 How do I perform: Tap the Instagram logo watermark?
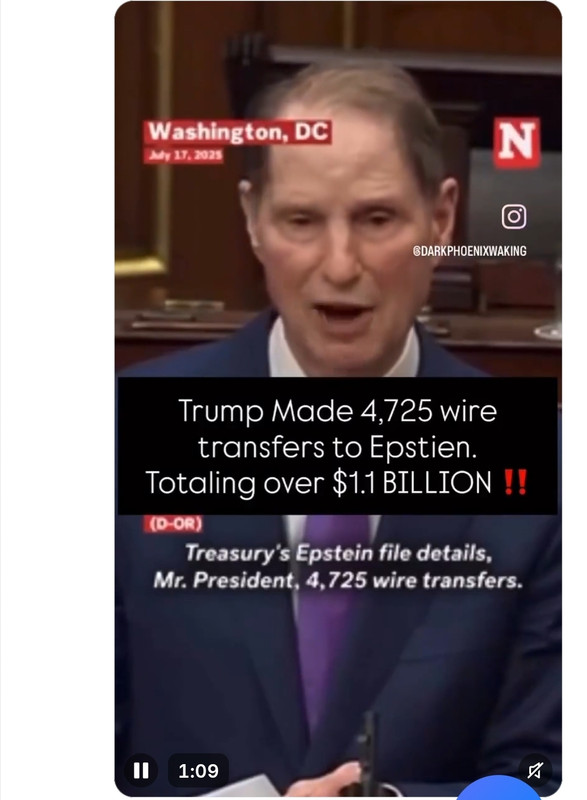click(x=514, y=216)
